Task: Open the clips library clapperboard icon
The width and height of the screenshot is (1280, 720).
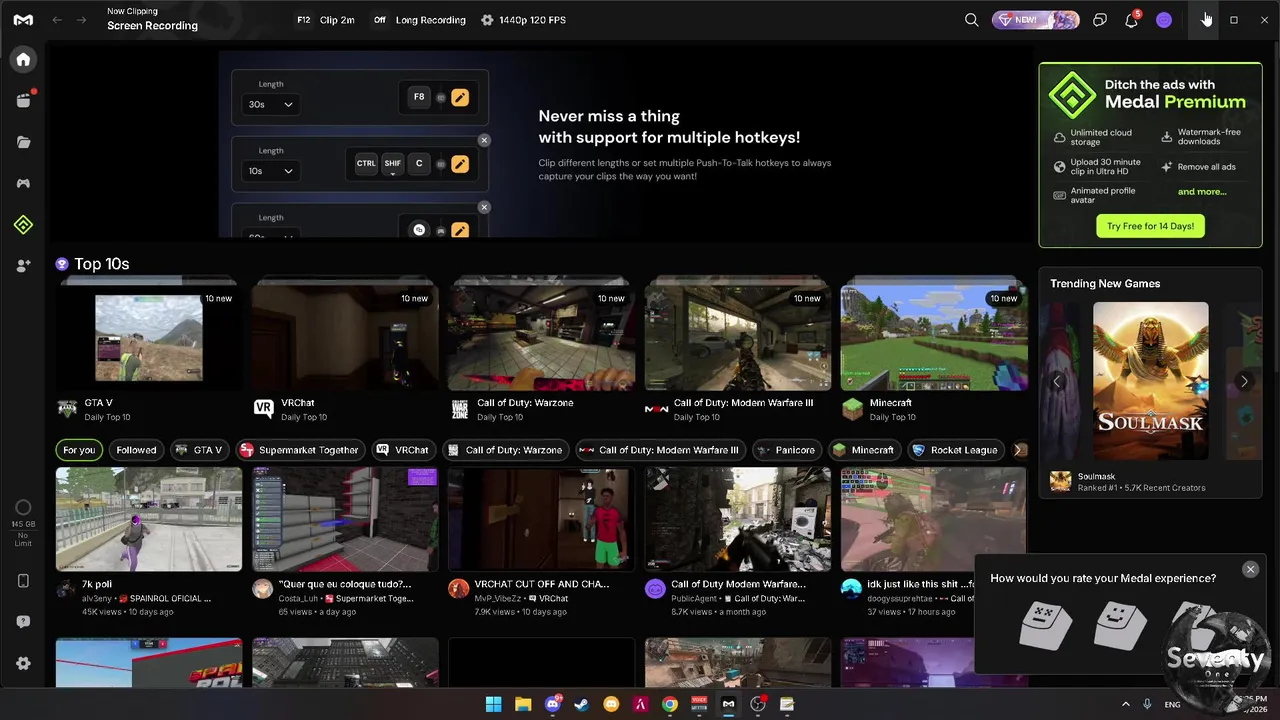Action: 23,100
